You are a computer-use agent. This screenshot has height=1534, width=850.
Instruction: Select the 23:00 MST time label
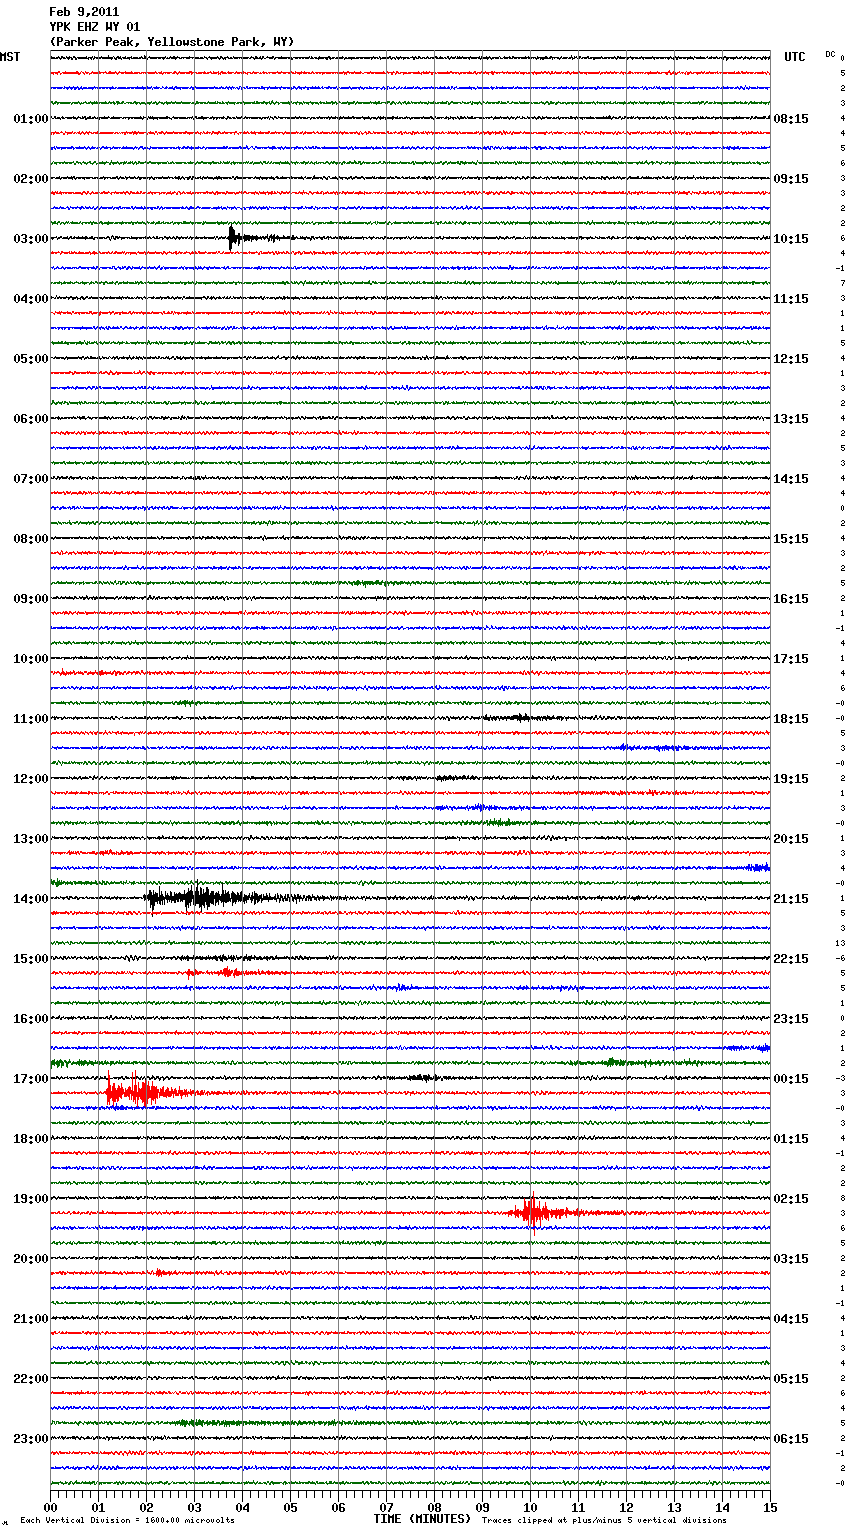(31, 1439)
